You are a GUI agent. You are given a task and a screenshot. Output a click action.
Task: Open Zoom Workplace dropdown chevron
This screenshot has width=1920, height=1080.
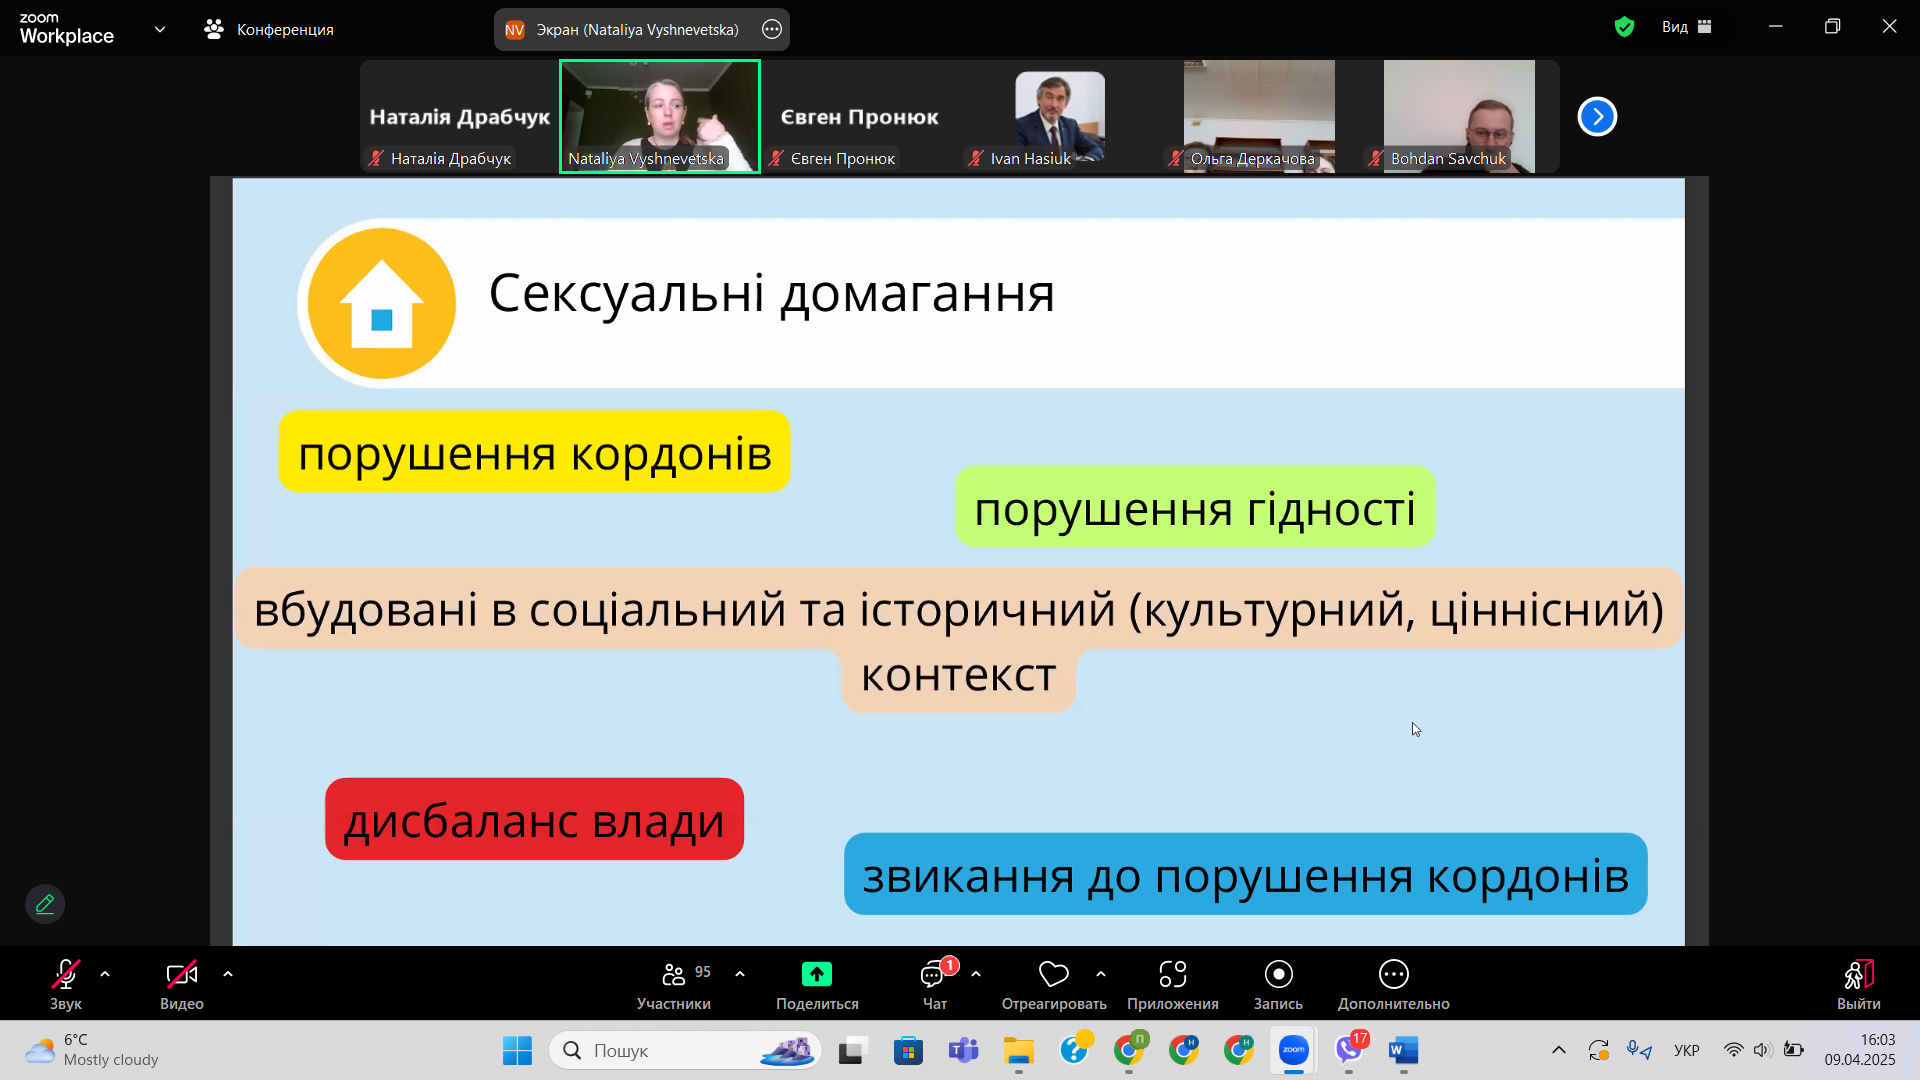click(160, 29)
